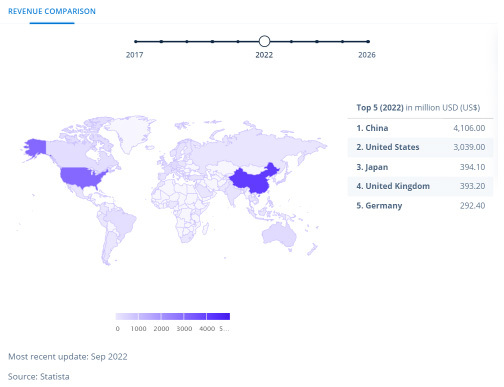This screenshot has height=387, width=504.
Task: Select the 2023 timeline dot
Action: [291, 42]
